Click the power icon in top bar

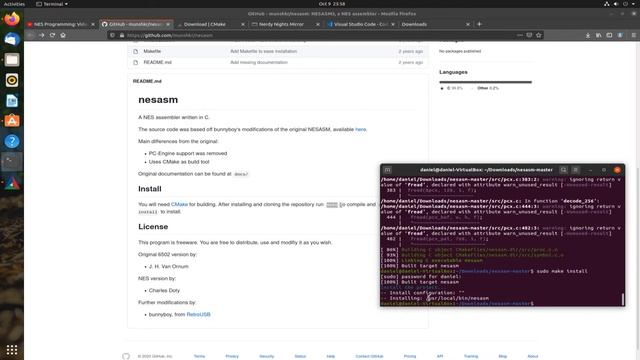(625, 4)
